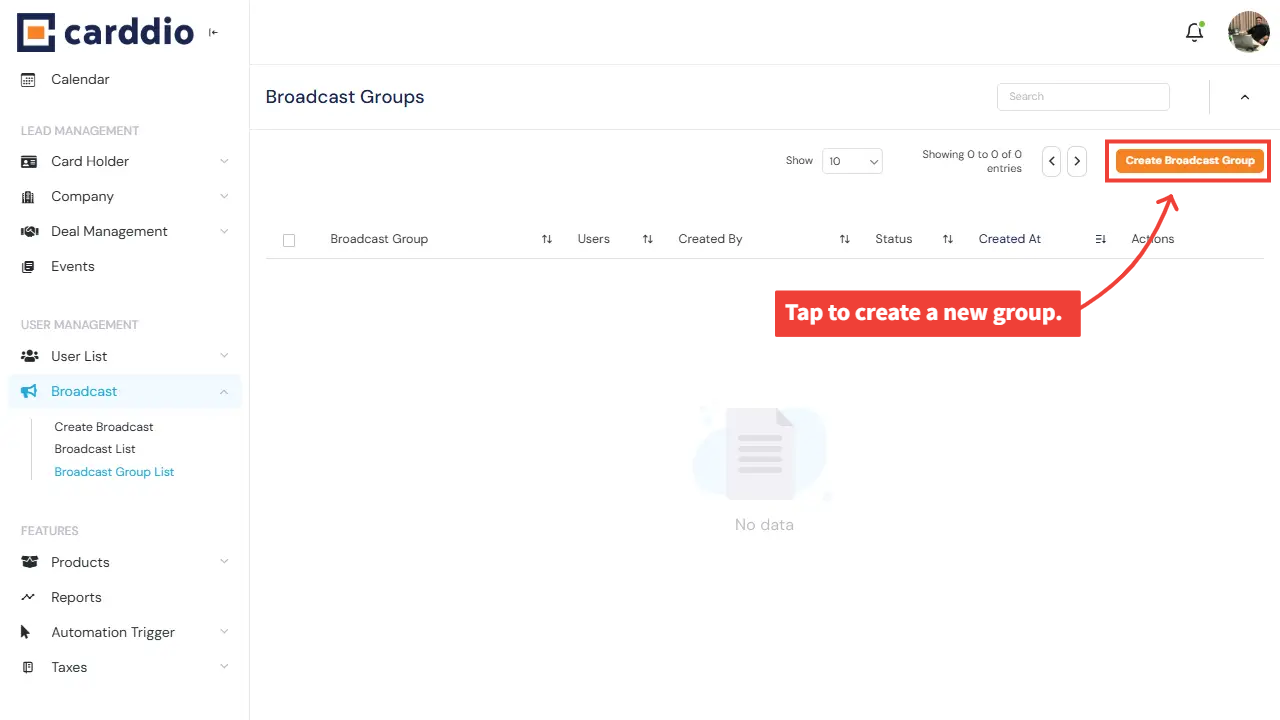
Task: Collapse sidebar using the arrow icon
Action: (213, 32)
